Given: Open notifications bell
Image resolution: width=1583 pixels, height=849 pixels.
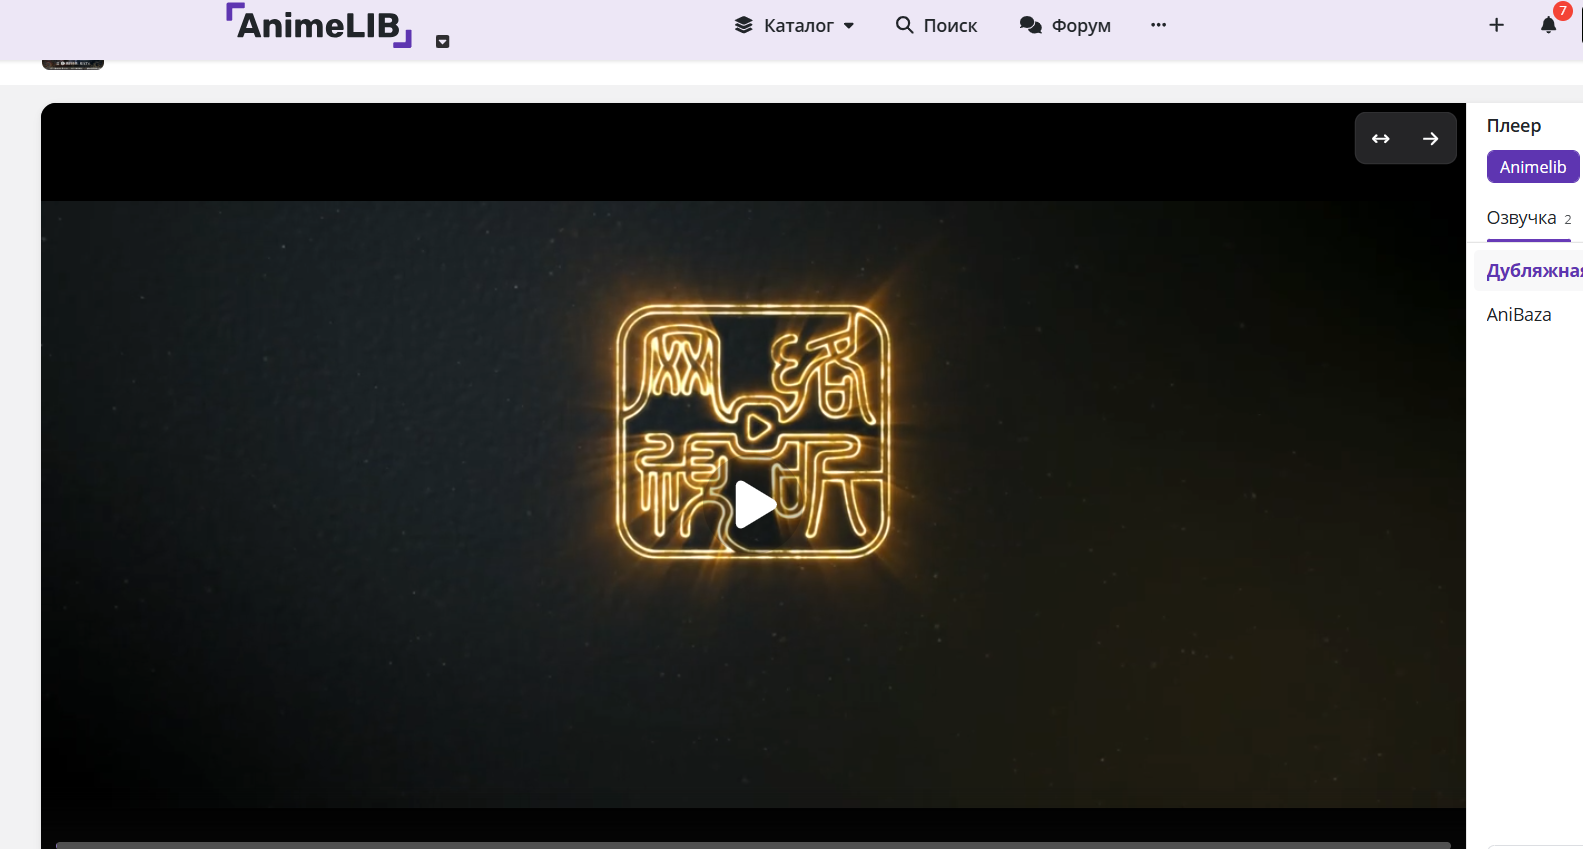Looking at the screenshot, I should coord(1549,25).
